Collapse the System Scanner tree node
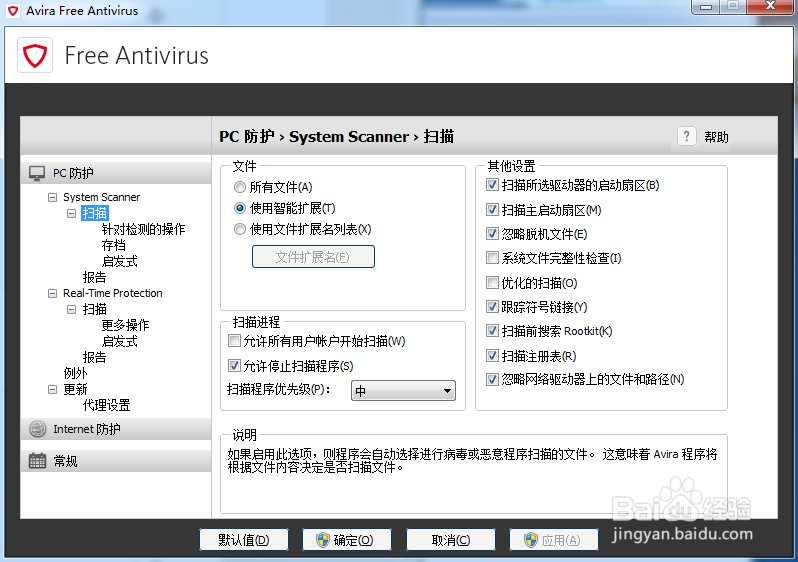Screen dimensions: 798x562 [52, 197]
